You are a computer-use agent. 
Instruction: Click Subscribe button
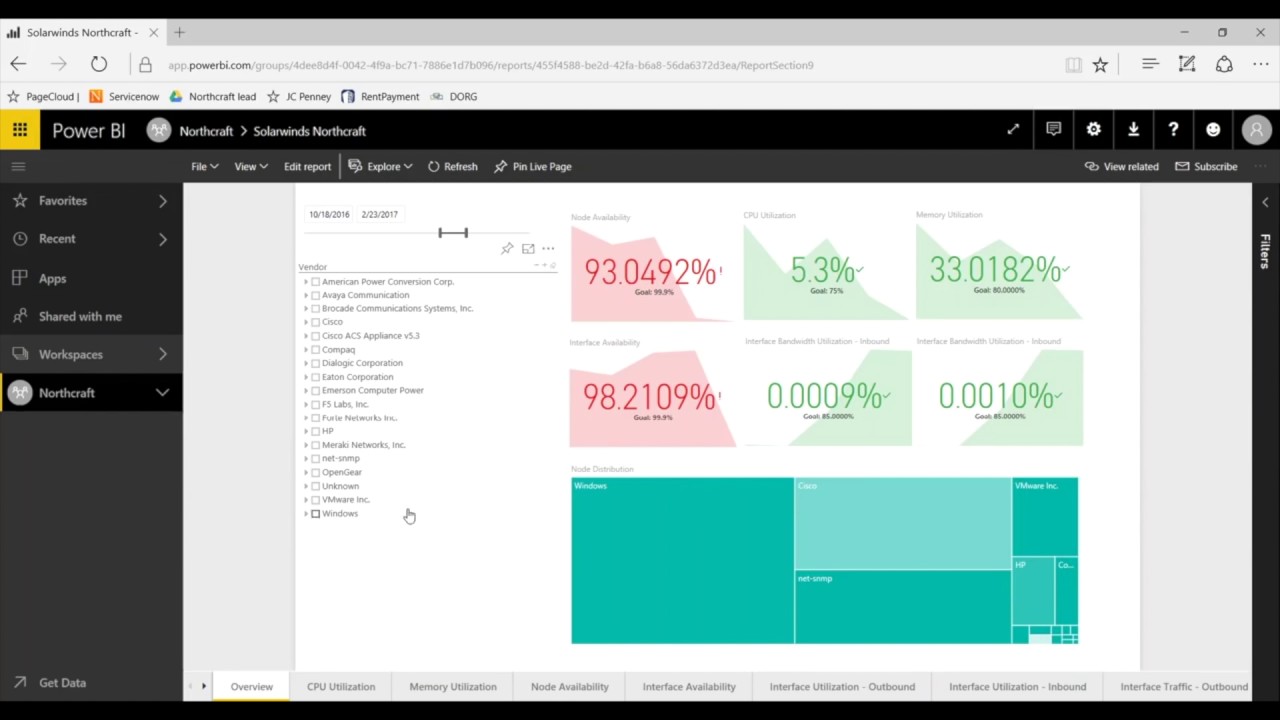pos(1206,166)
